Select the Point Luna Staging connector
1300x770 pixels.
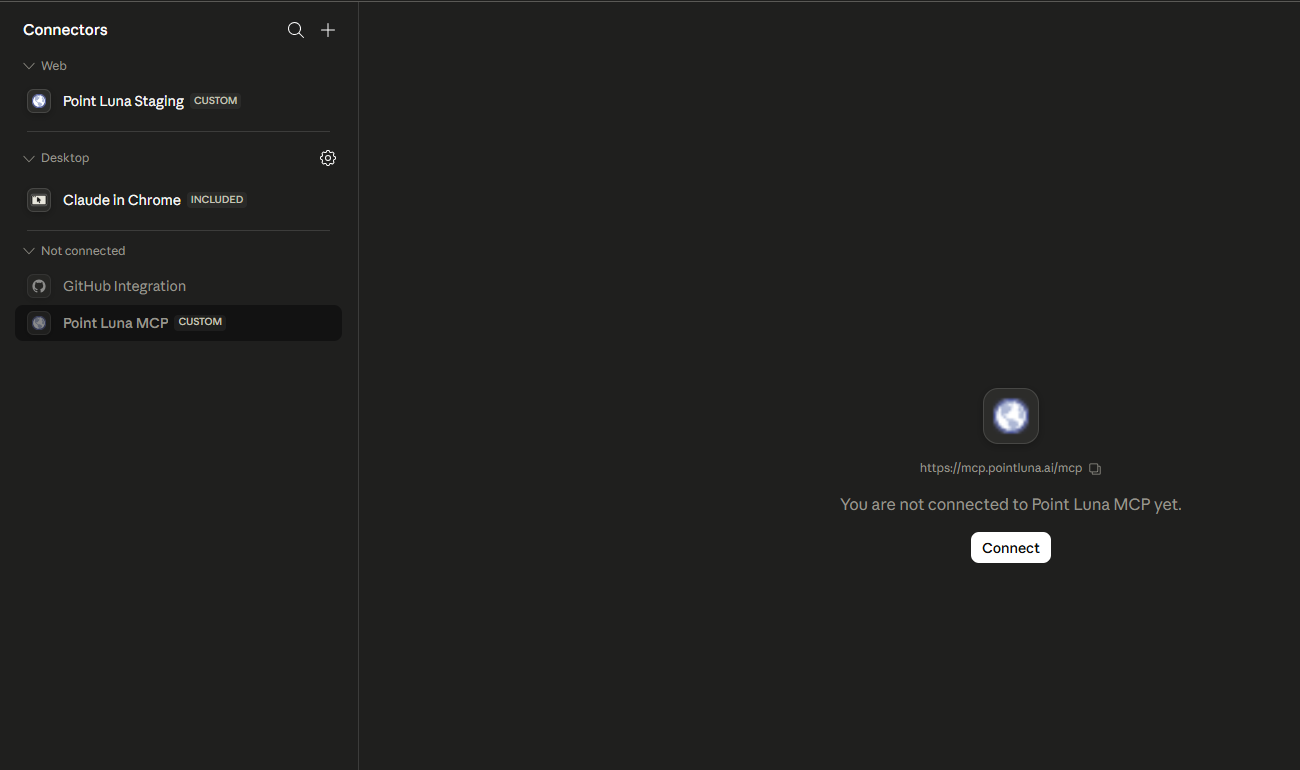pyautogui.click(x=178, y=101)
